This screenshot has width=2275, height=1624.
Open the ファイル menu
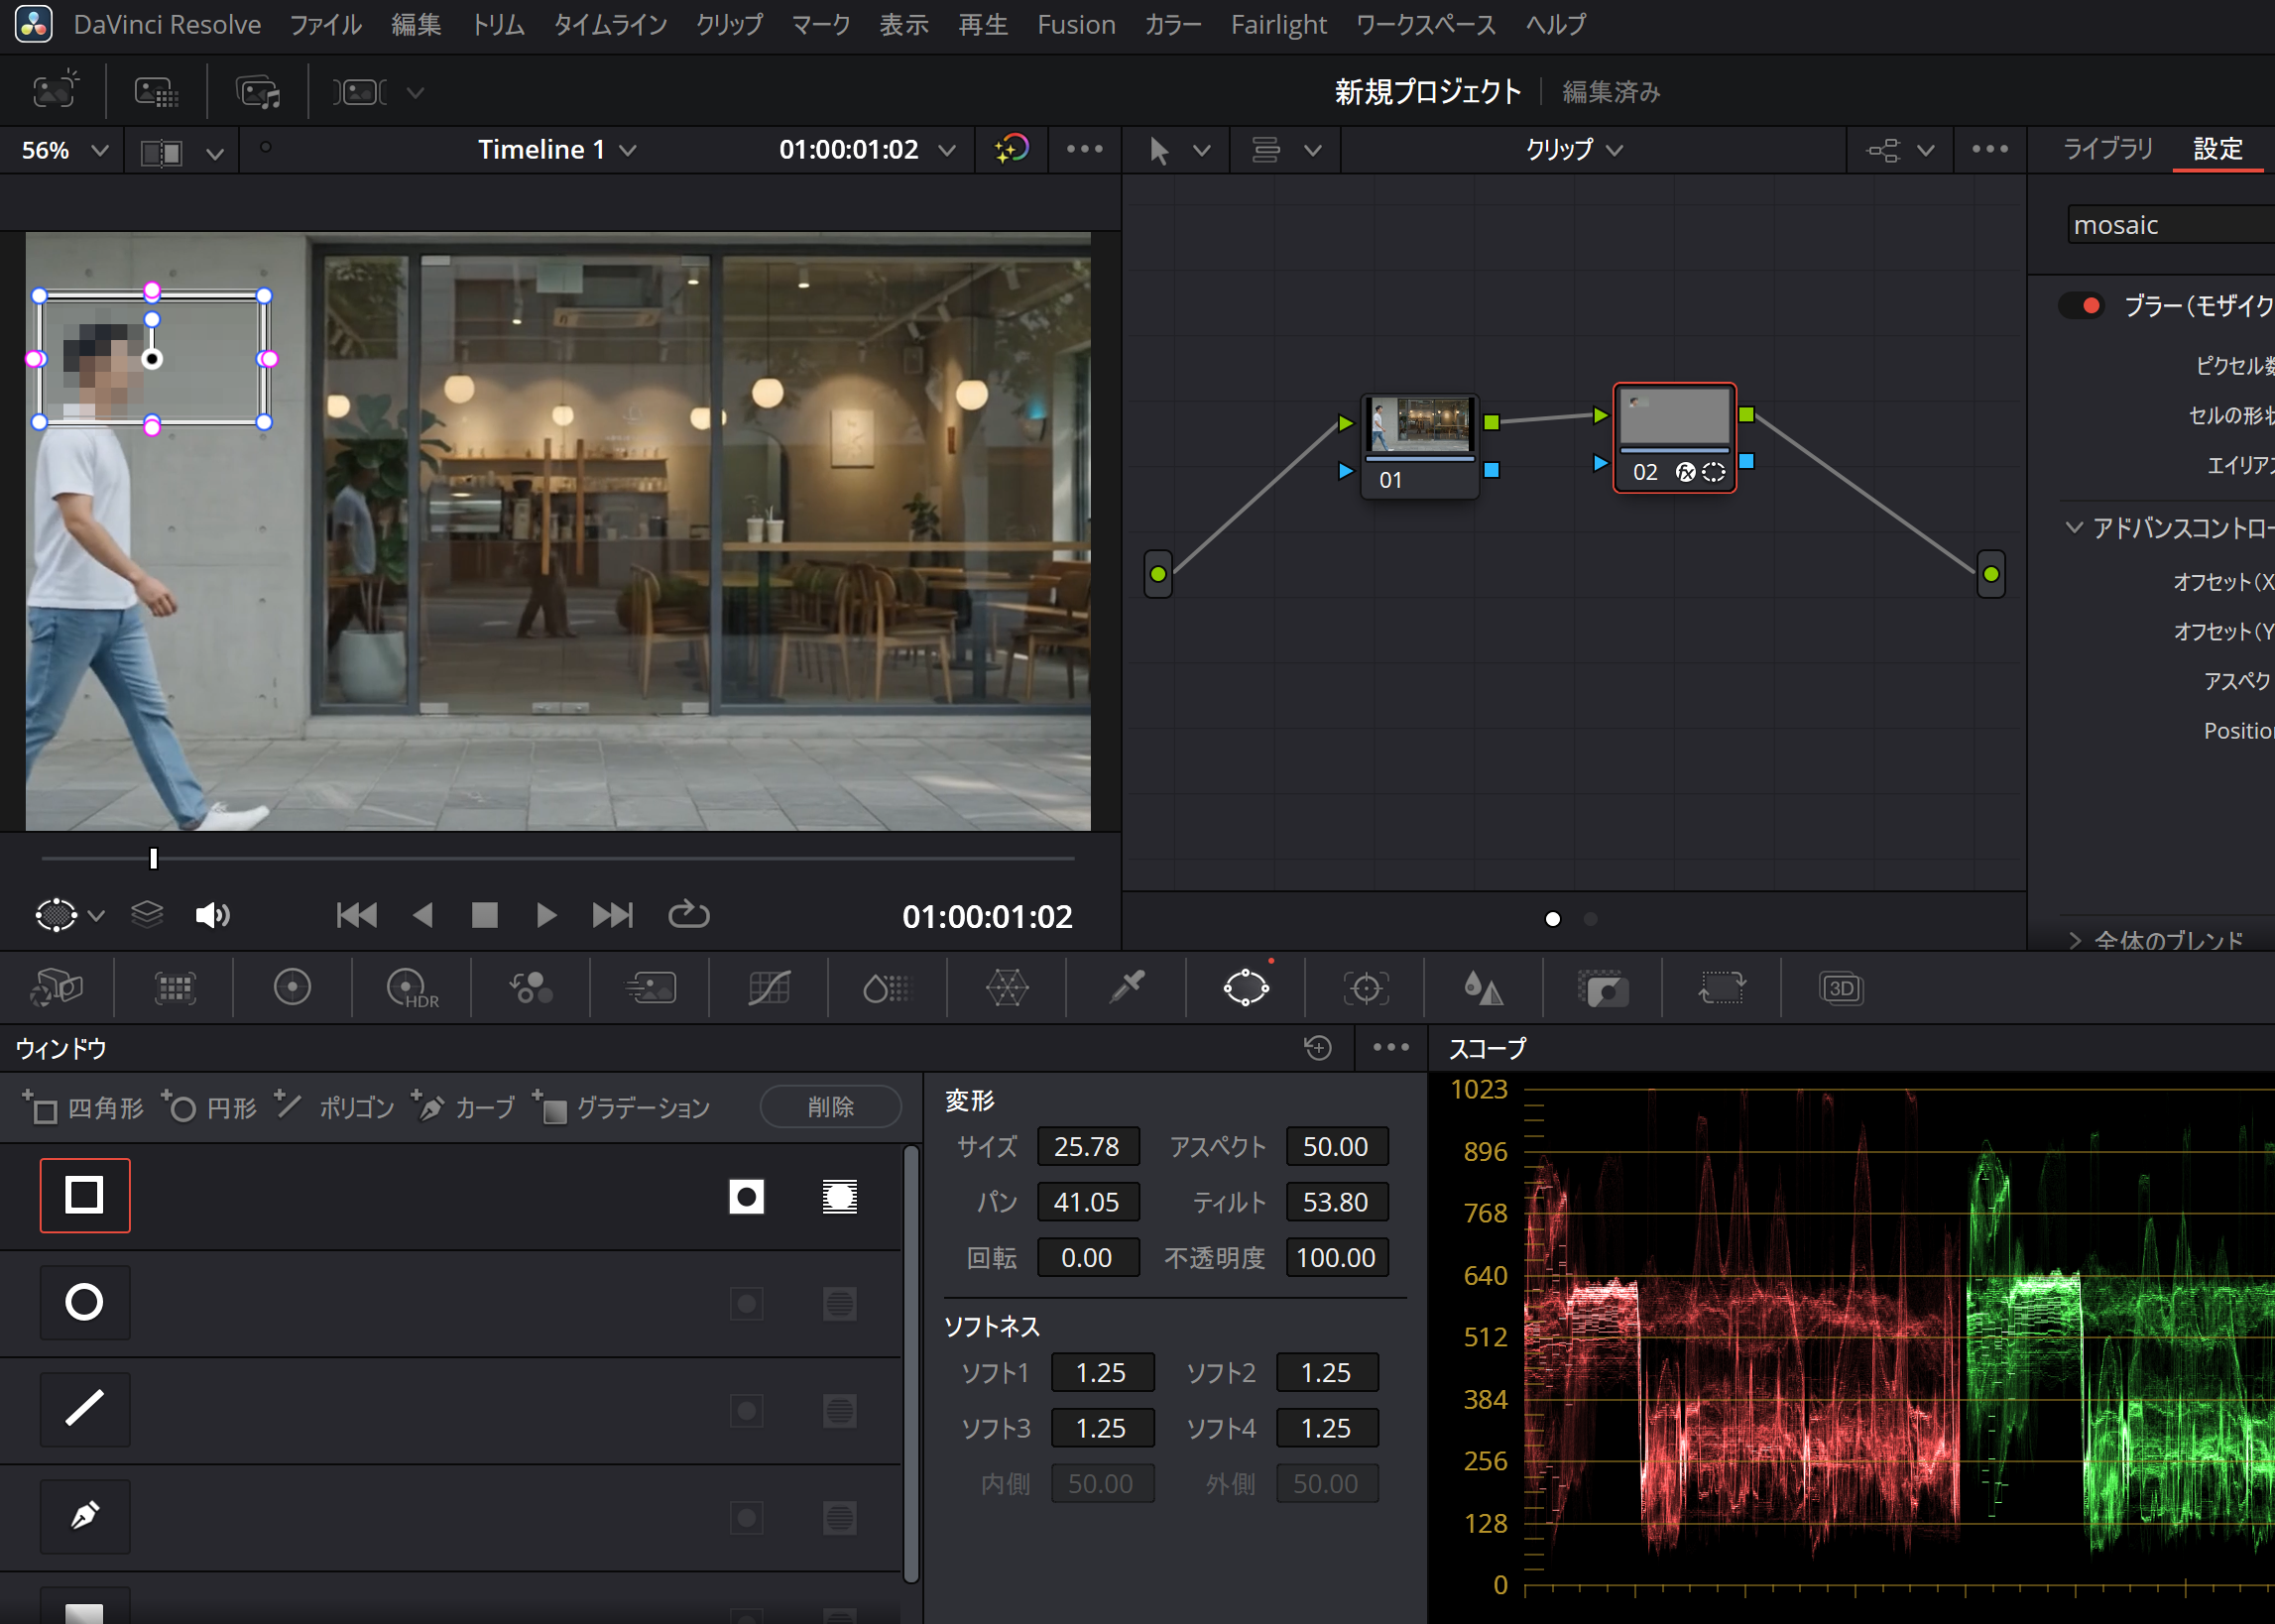(x=325, y=24)
